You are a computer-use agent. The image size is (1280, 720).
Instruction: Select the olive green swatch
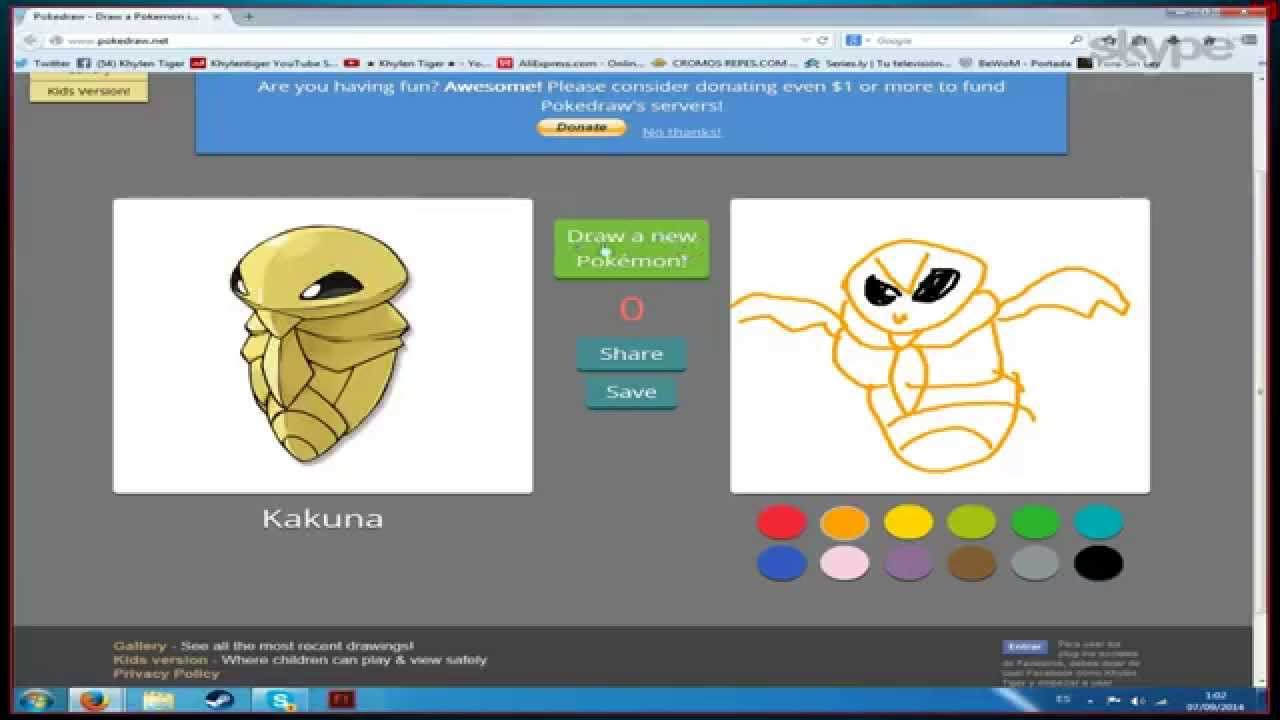(x=971, y=522)
